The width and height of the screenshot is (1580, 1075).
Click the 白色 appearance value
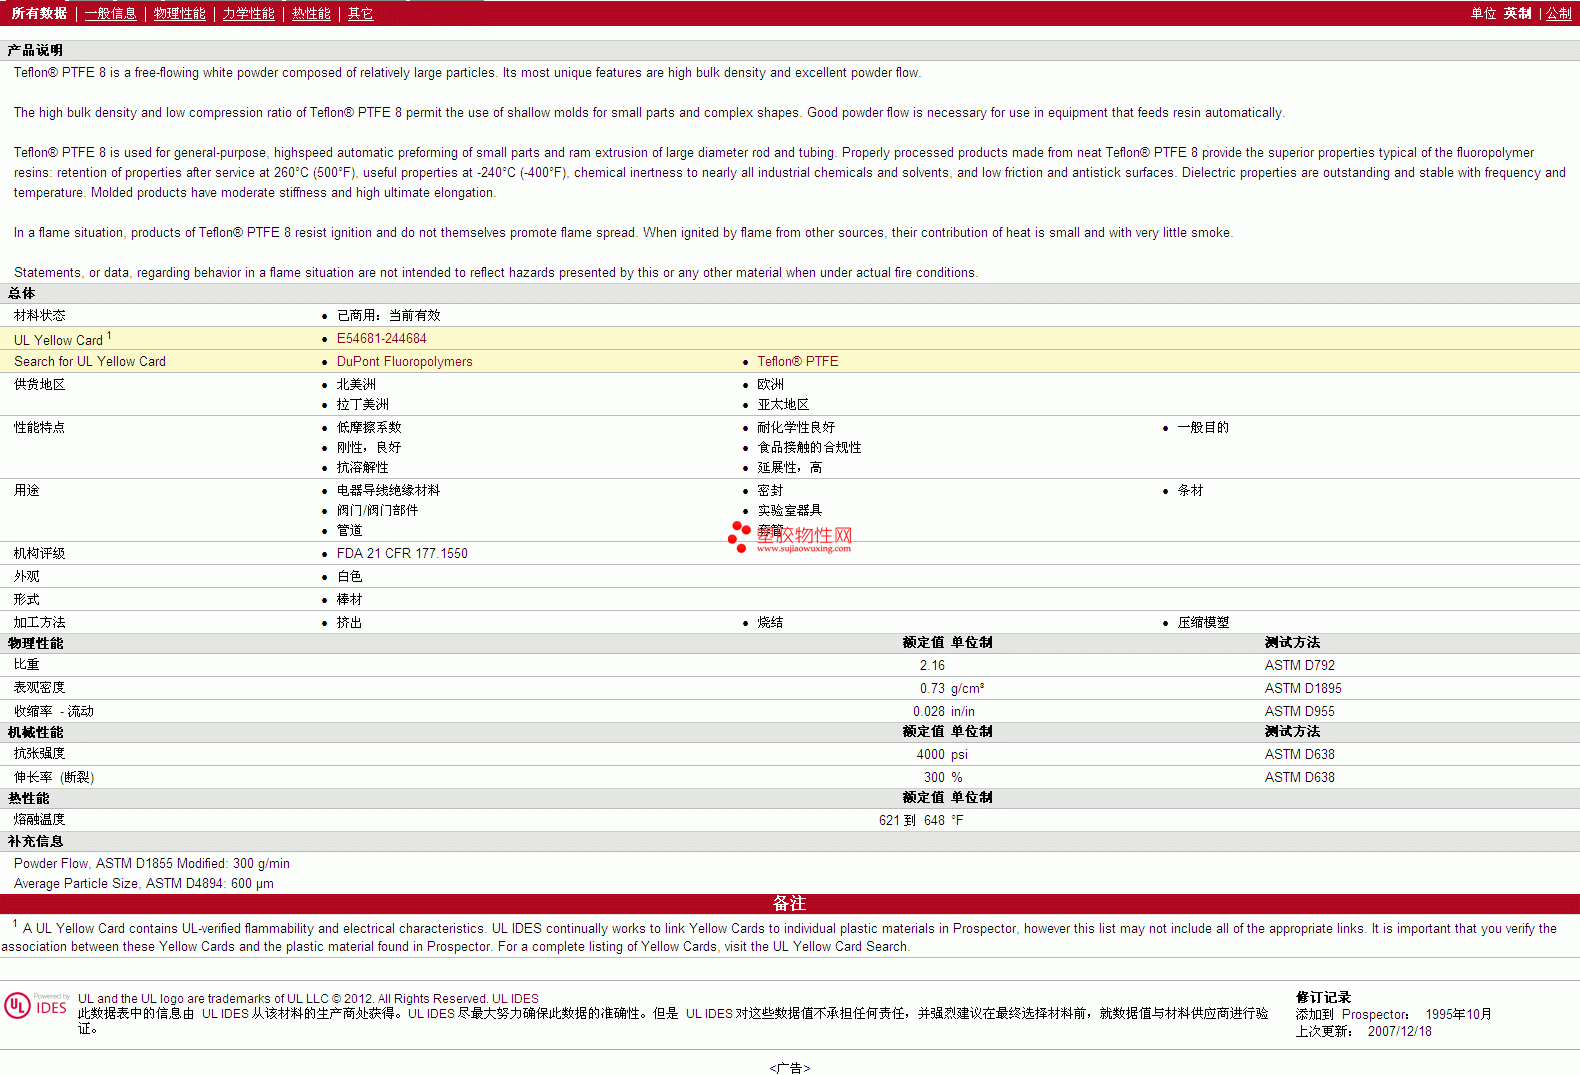click(349, 577)
